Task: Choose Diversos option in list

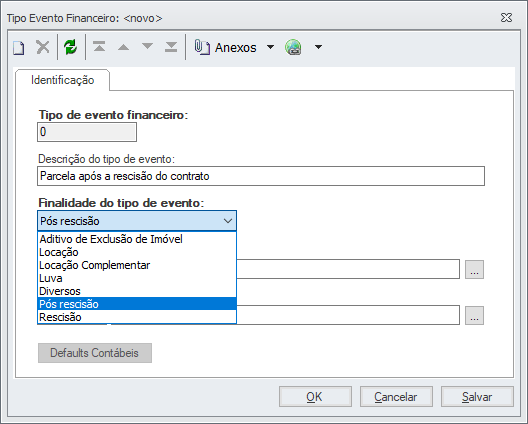Action: (137, 291)
